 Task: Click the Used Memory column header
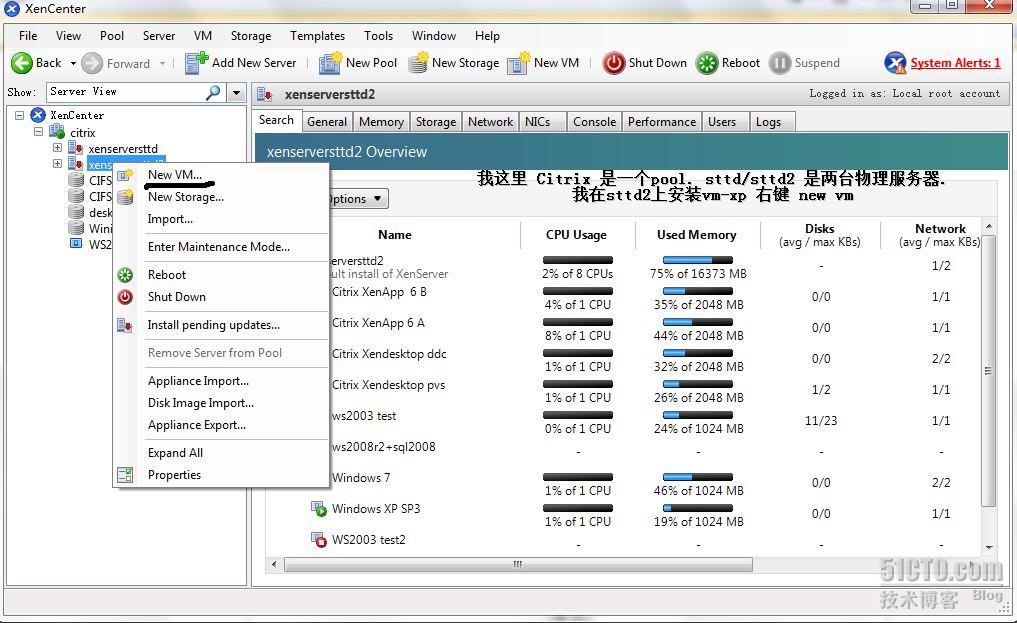click(697, 235)
